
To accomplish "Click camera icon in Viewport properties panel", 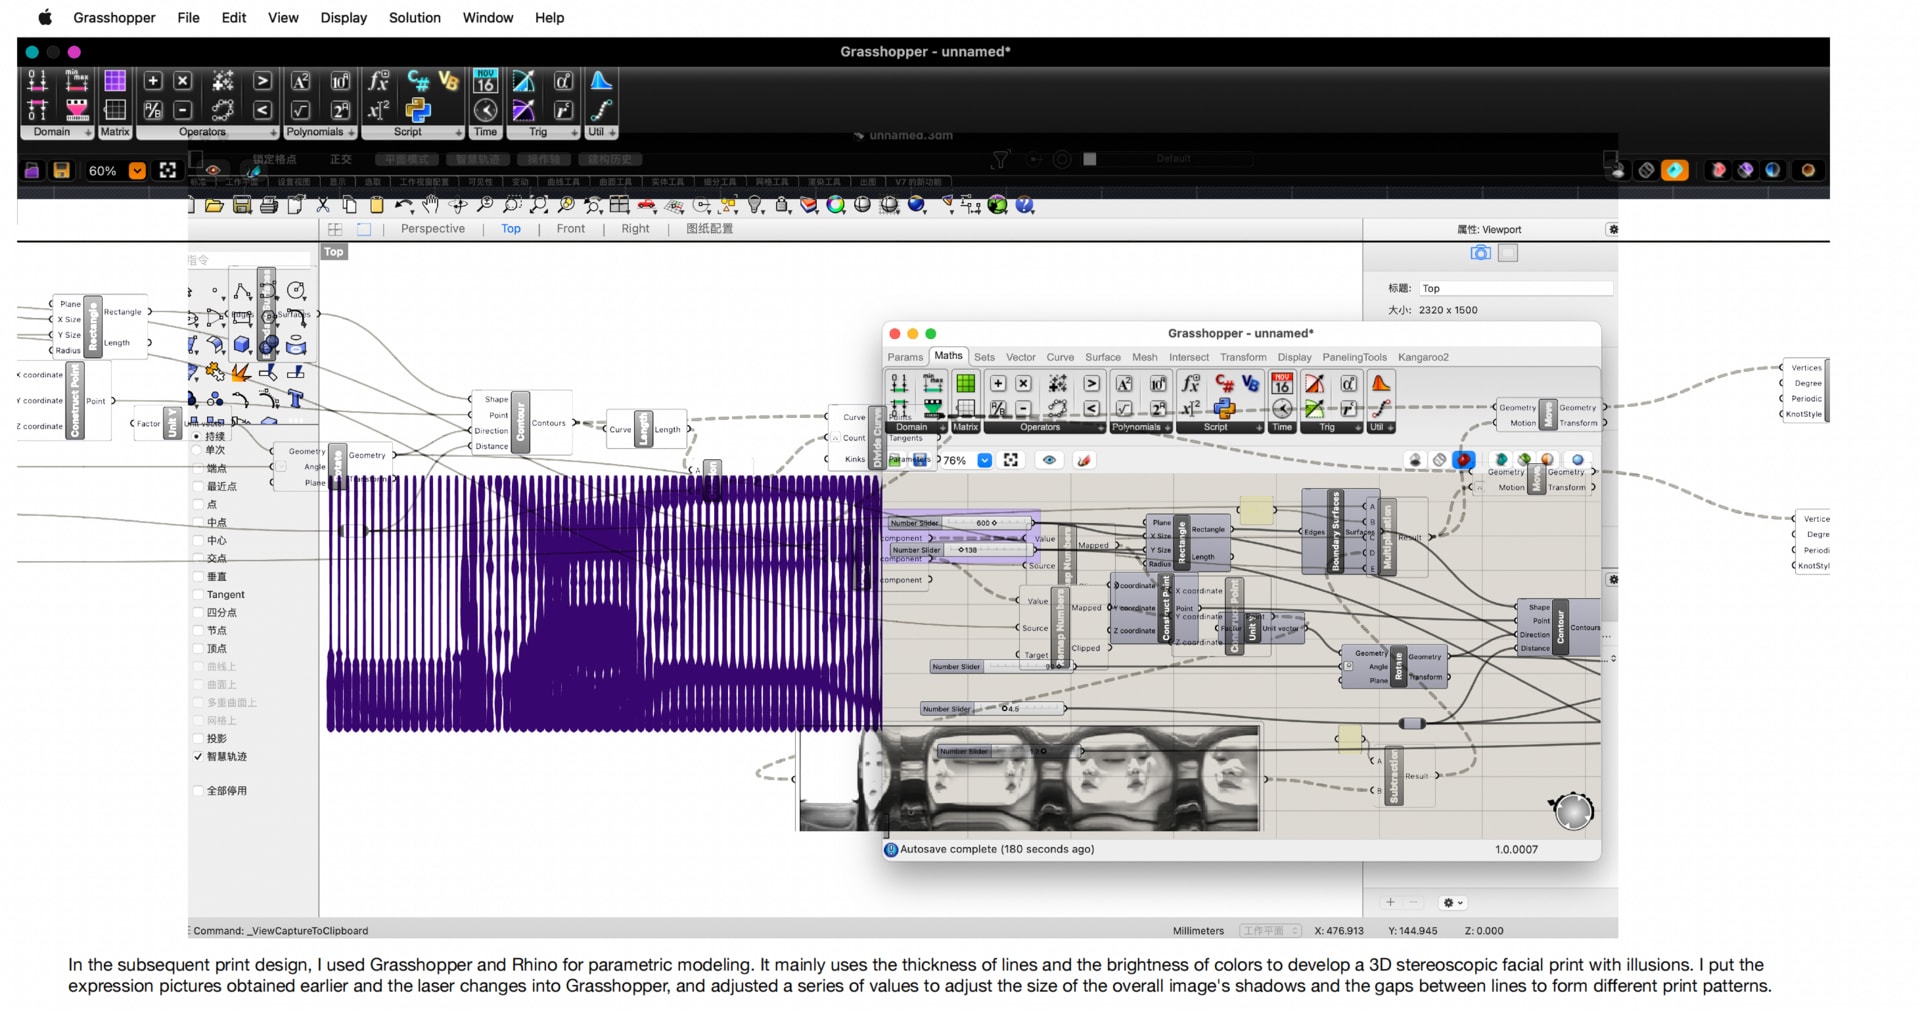I will tap(1480, 253).
